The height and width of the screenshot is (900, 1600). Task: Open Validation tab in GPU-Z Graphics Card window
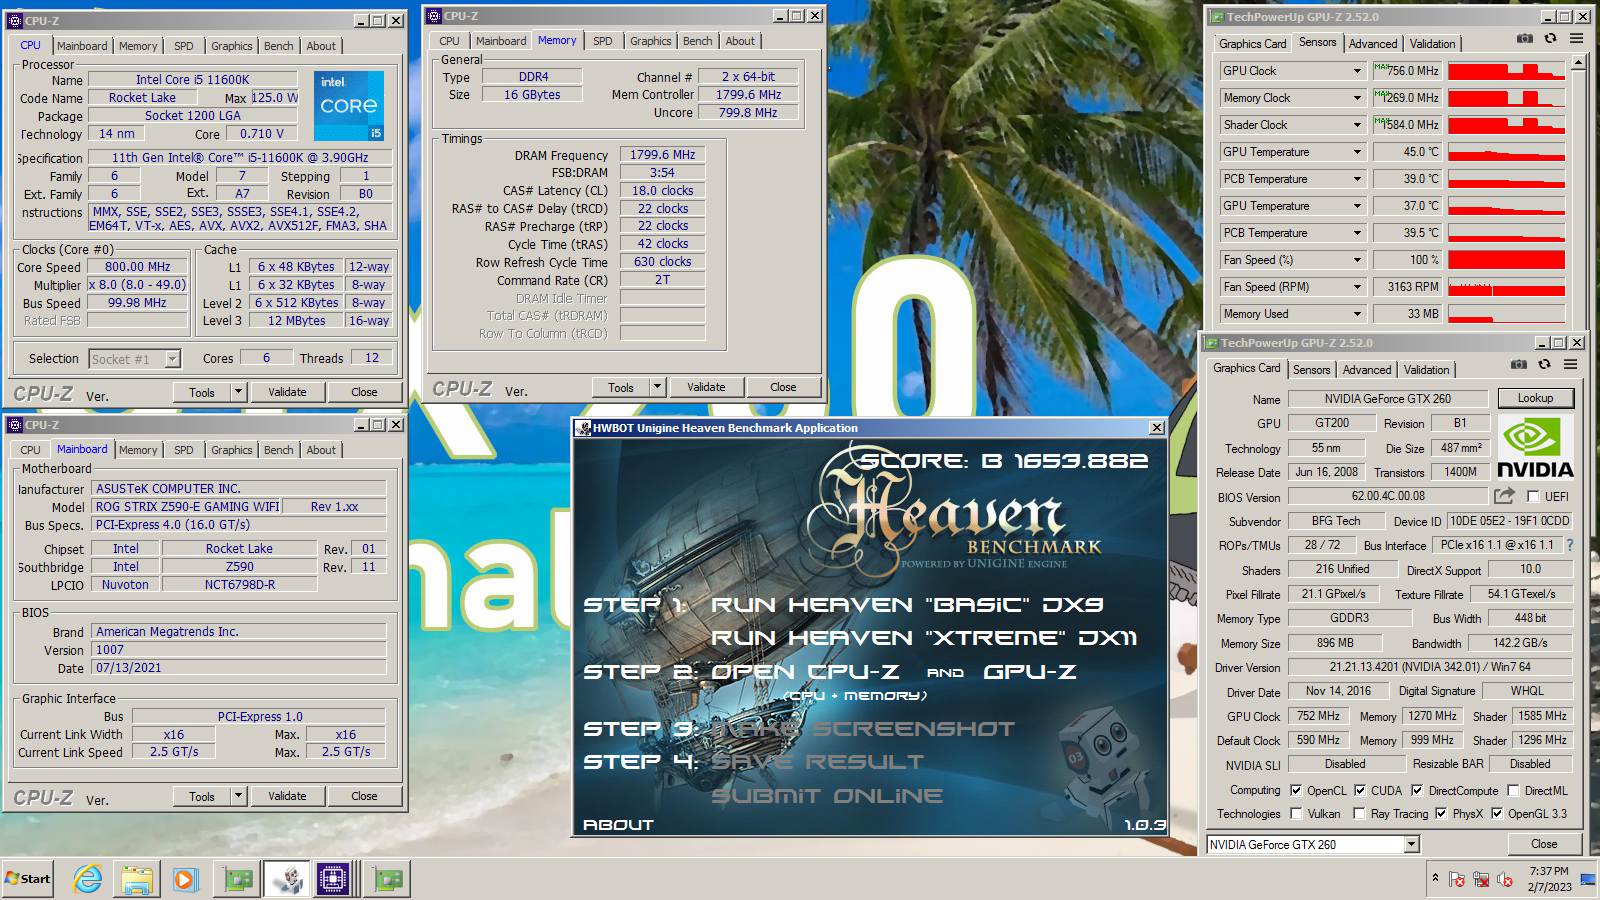pyautogui.click(x=1427, y=370)
